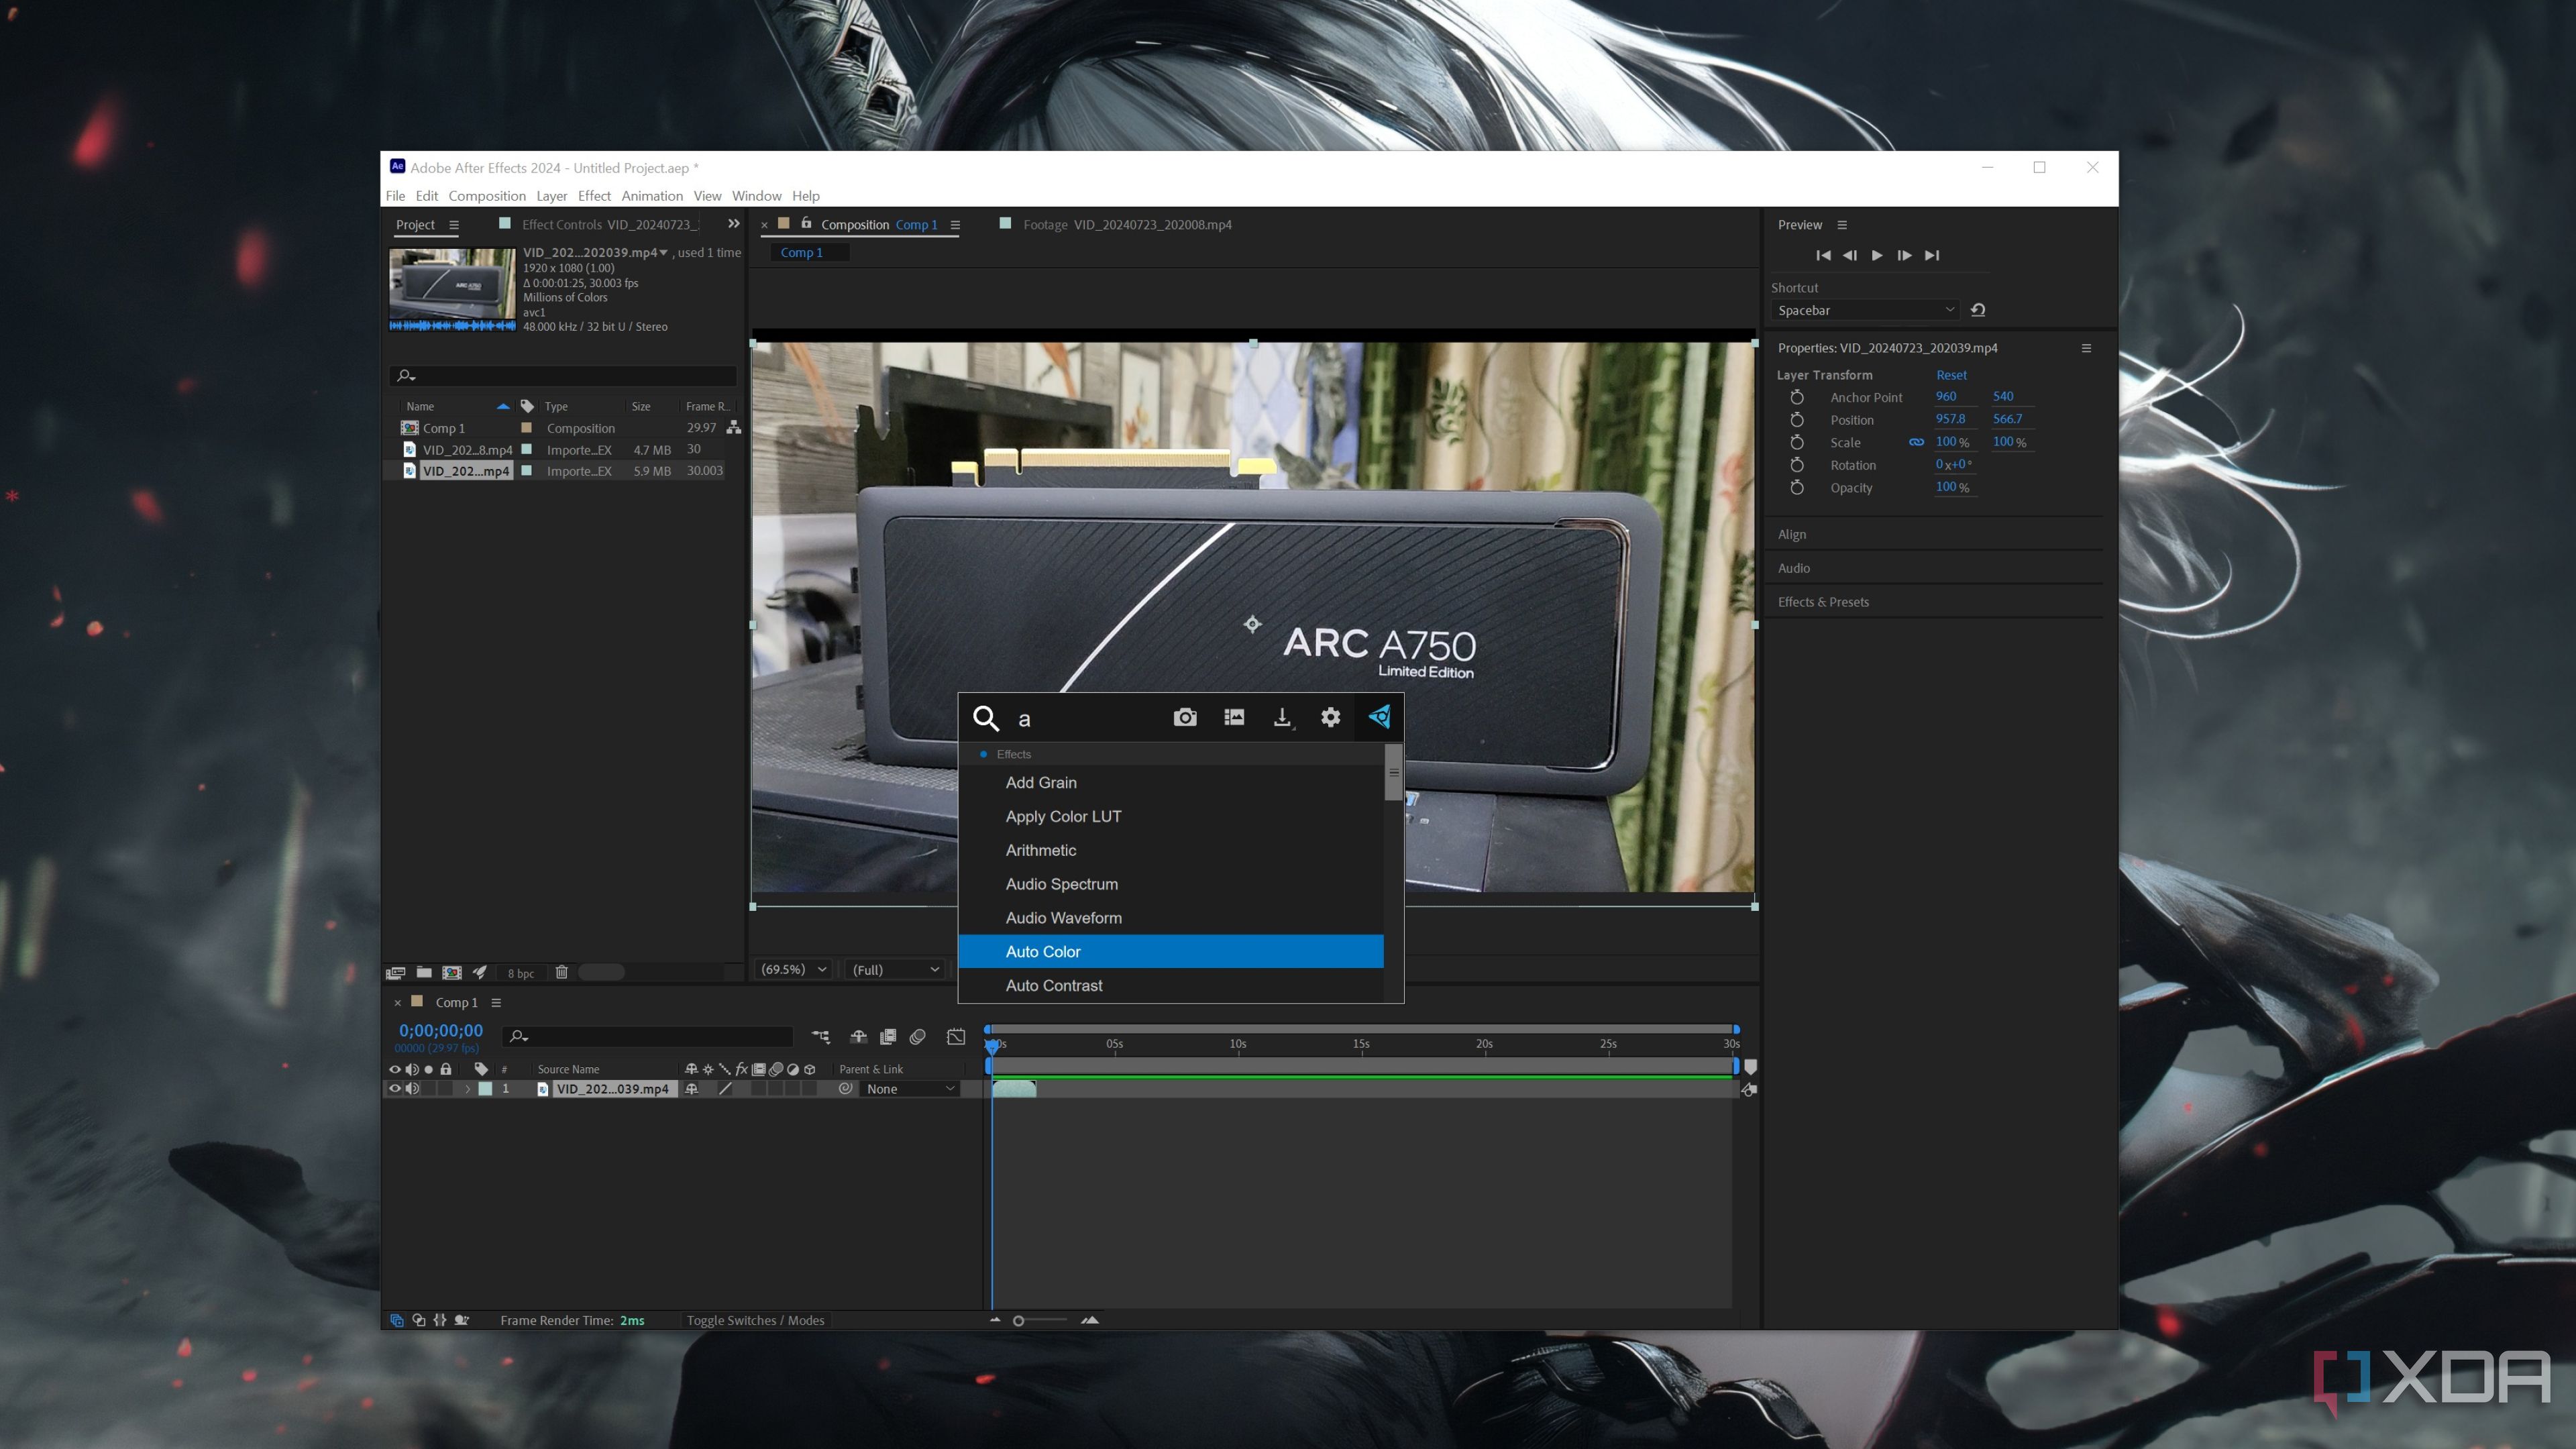
Task: Open Properties panel hamburger menu
Action: (x=2086, y=348)
